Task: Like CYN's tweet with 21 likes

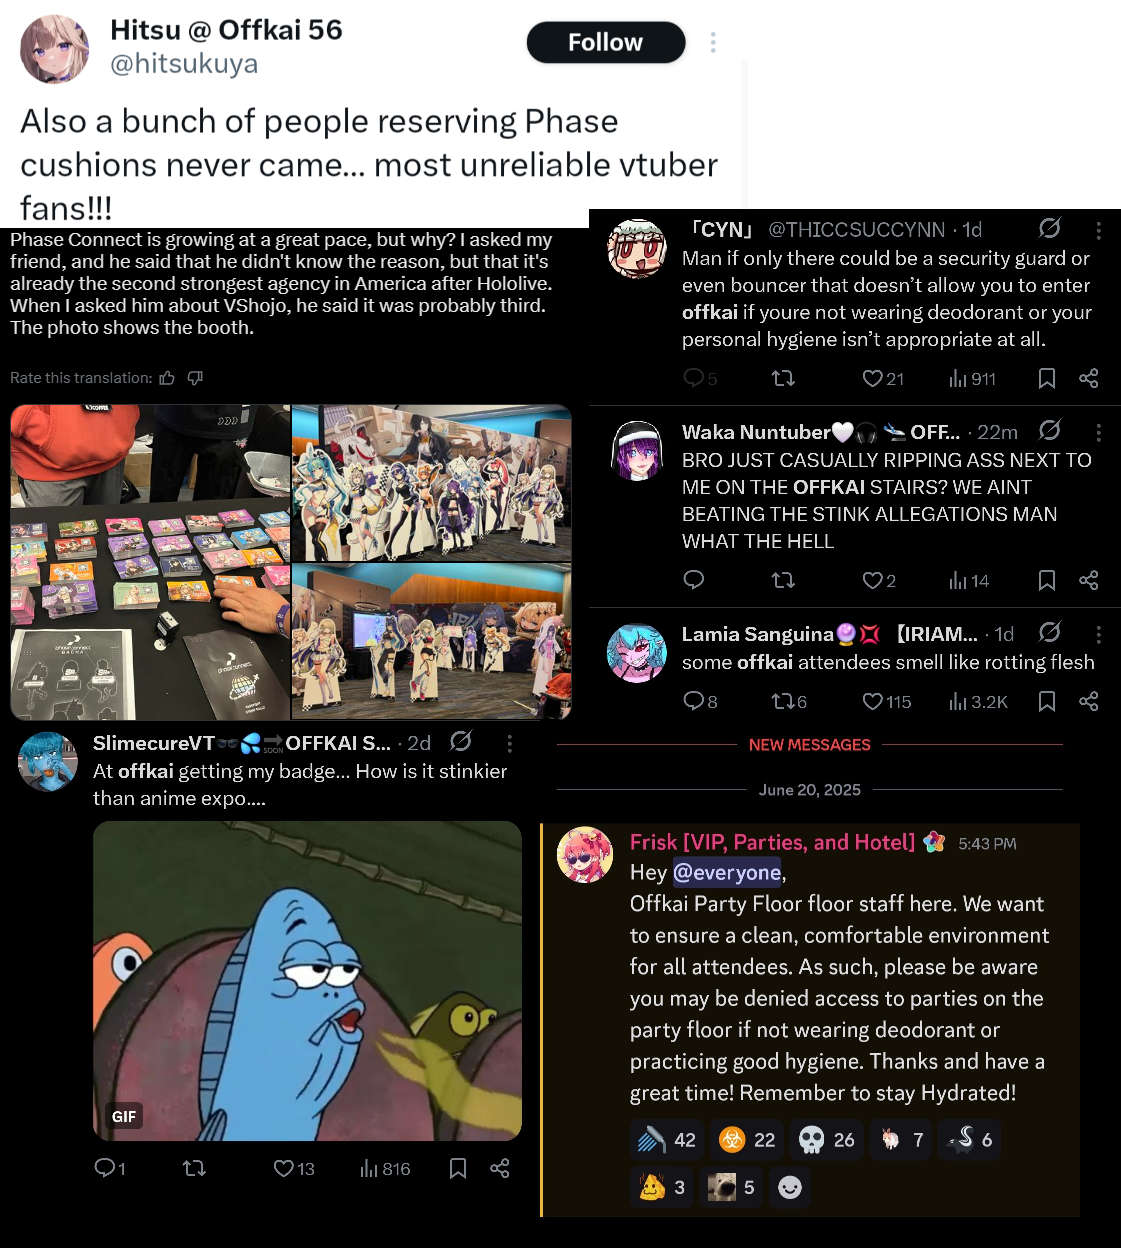Action: click(883, 378)
